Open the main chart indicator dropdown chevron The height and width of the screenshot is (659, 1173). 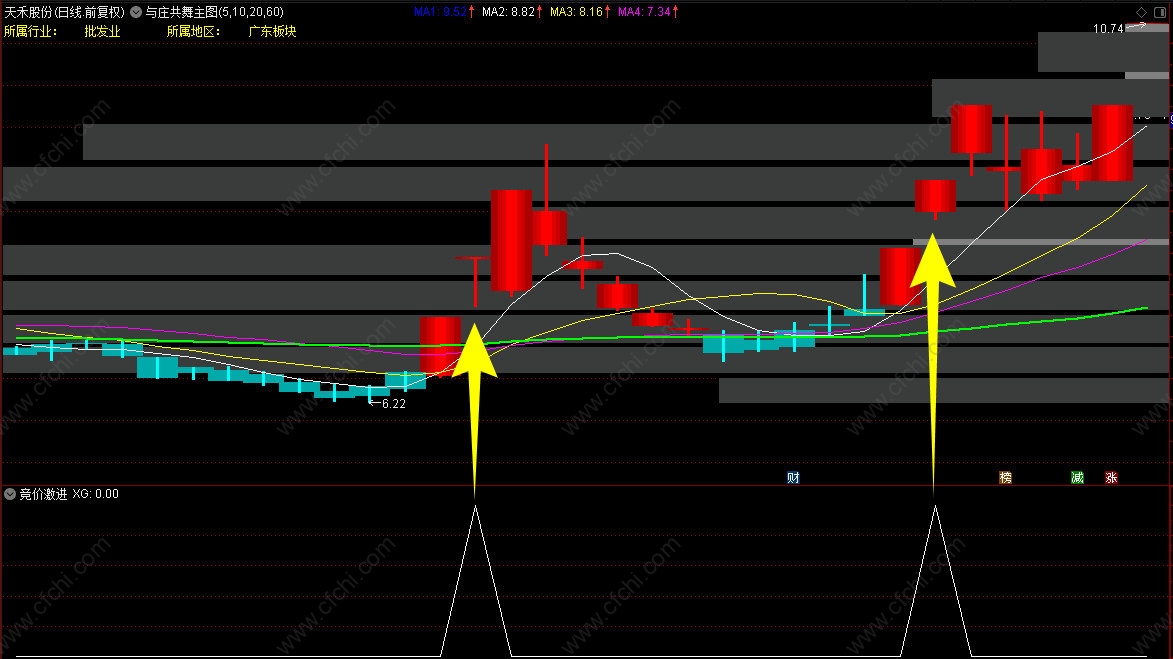click(x=136, y=12)
